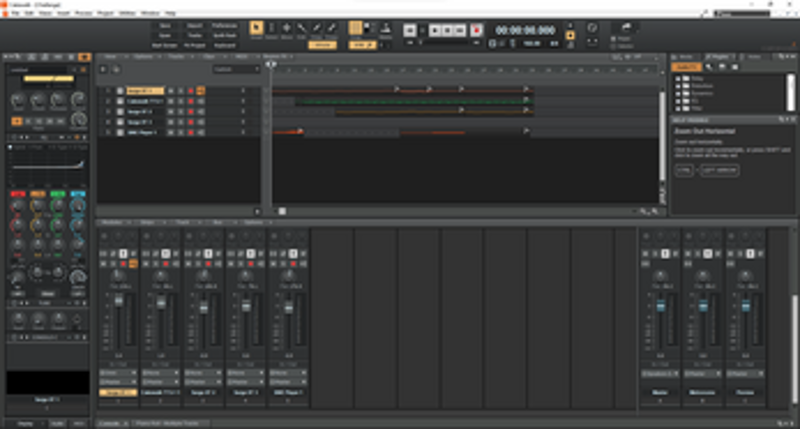Click the timecode display
800x429 pixels.
tap(526, 30)
